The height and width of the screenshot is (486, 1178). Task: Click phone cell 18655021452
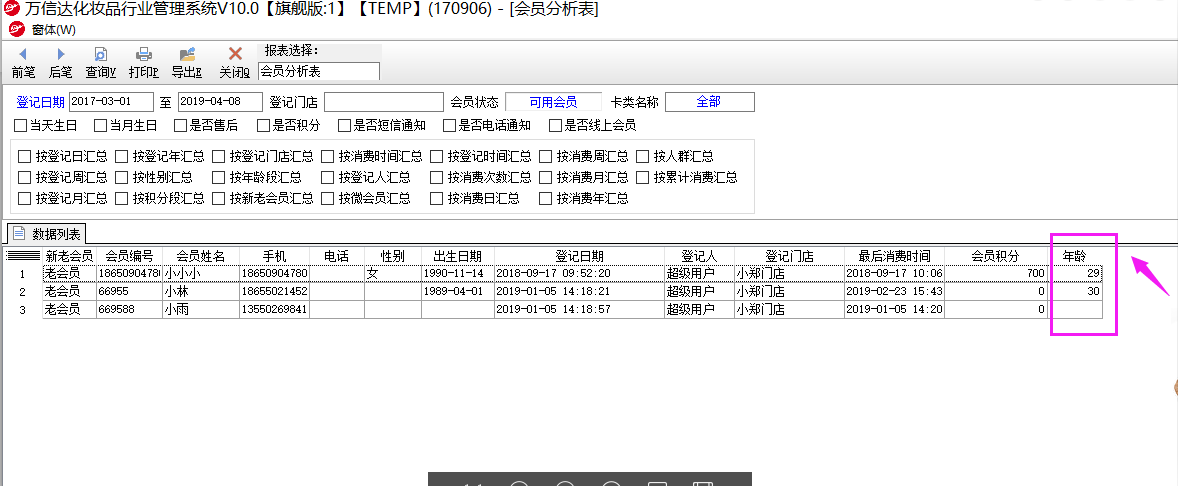pyautogui.click(x=274, y=291)
